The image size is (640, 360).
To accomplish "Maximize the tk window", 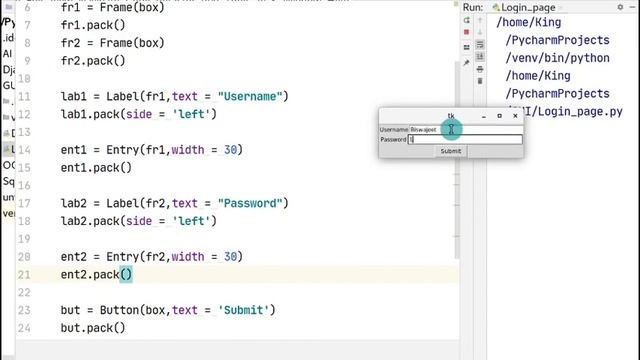I will click(499, 116).
